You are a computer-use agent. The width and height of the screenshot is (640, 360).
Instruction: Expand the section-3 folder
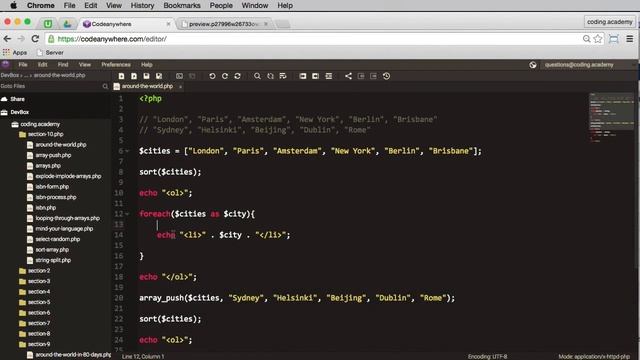tap(35, 281)
